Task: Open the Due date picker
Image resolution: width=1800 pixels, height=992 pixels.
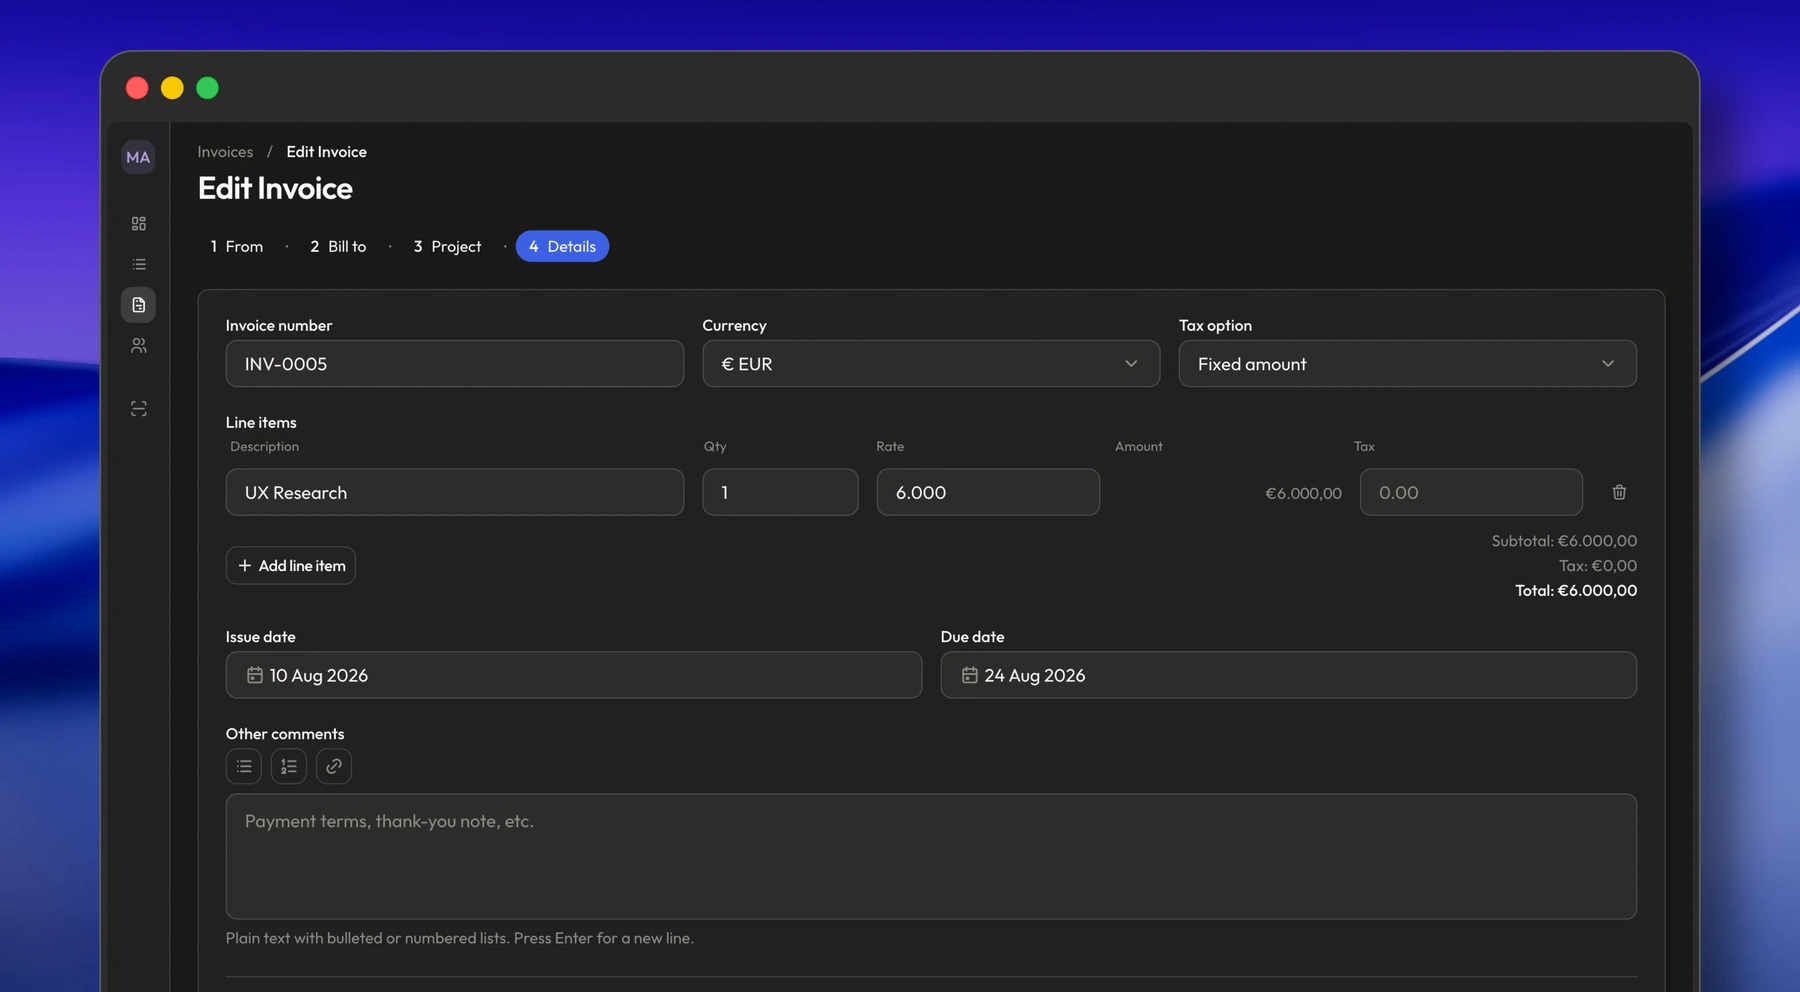Action: point(1288,675)
